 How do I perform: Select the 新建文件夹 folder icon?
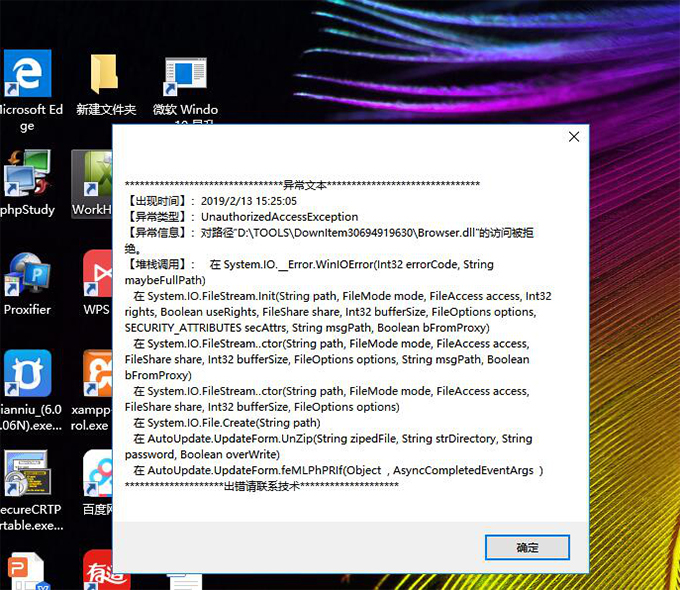coord(105,75)
